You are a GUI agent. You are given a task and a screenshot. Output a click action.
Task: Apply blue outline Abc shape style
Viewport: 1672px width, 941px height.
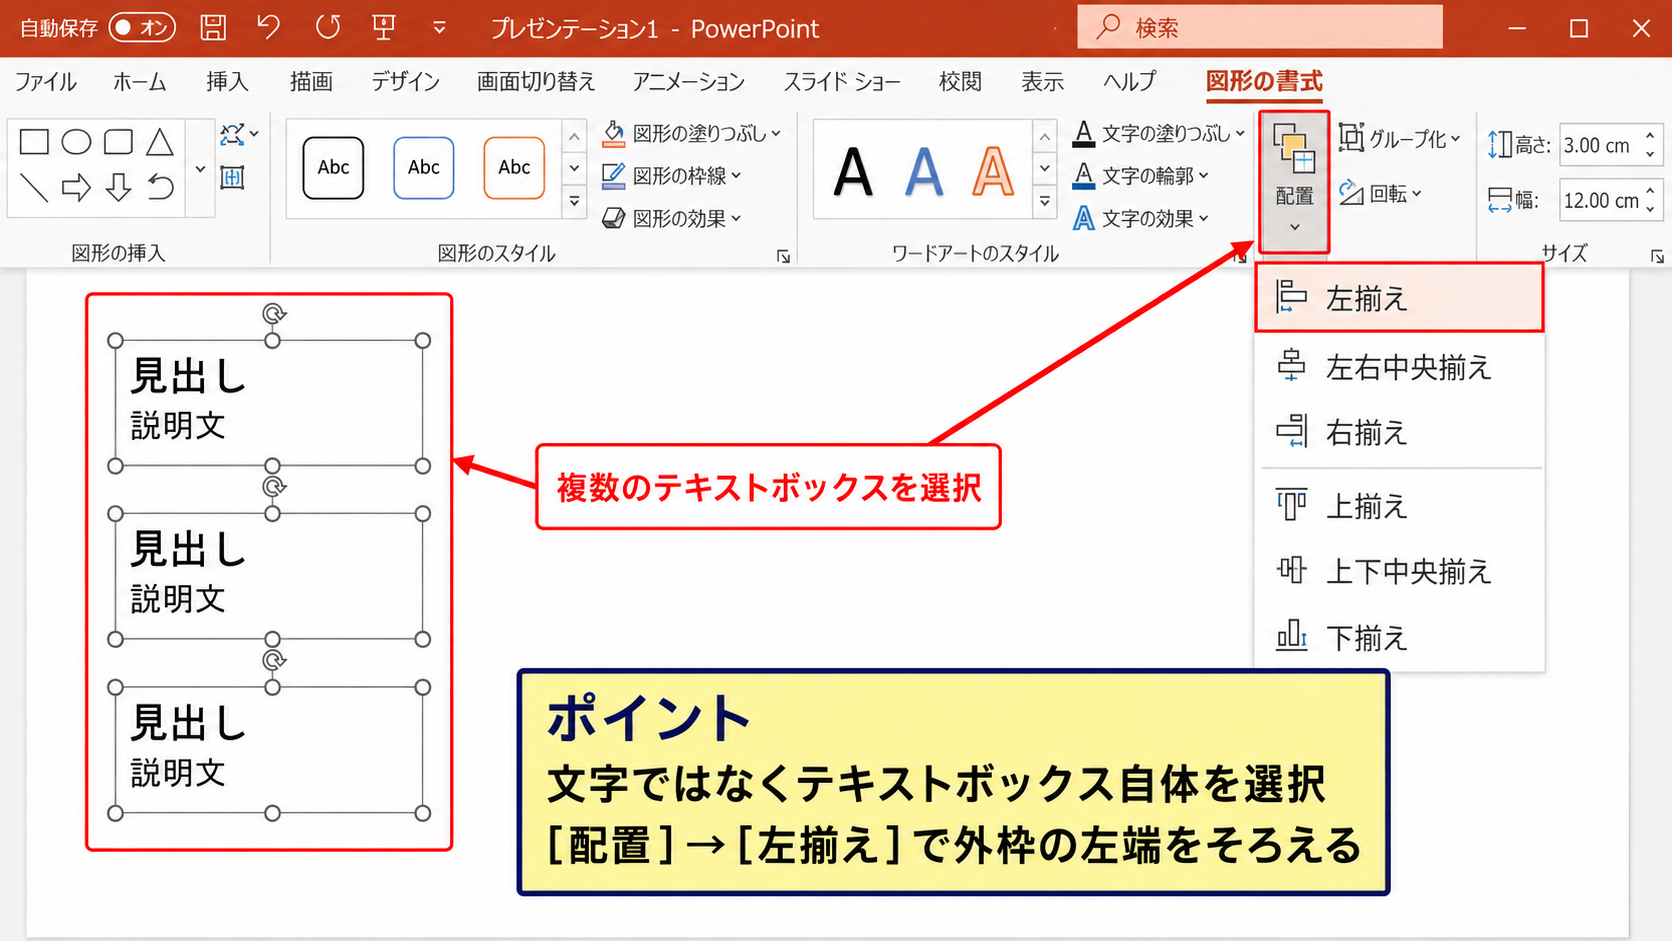coord(423,167)
